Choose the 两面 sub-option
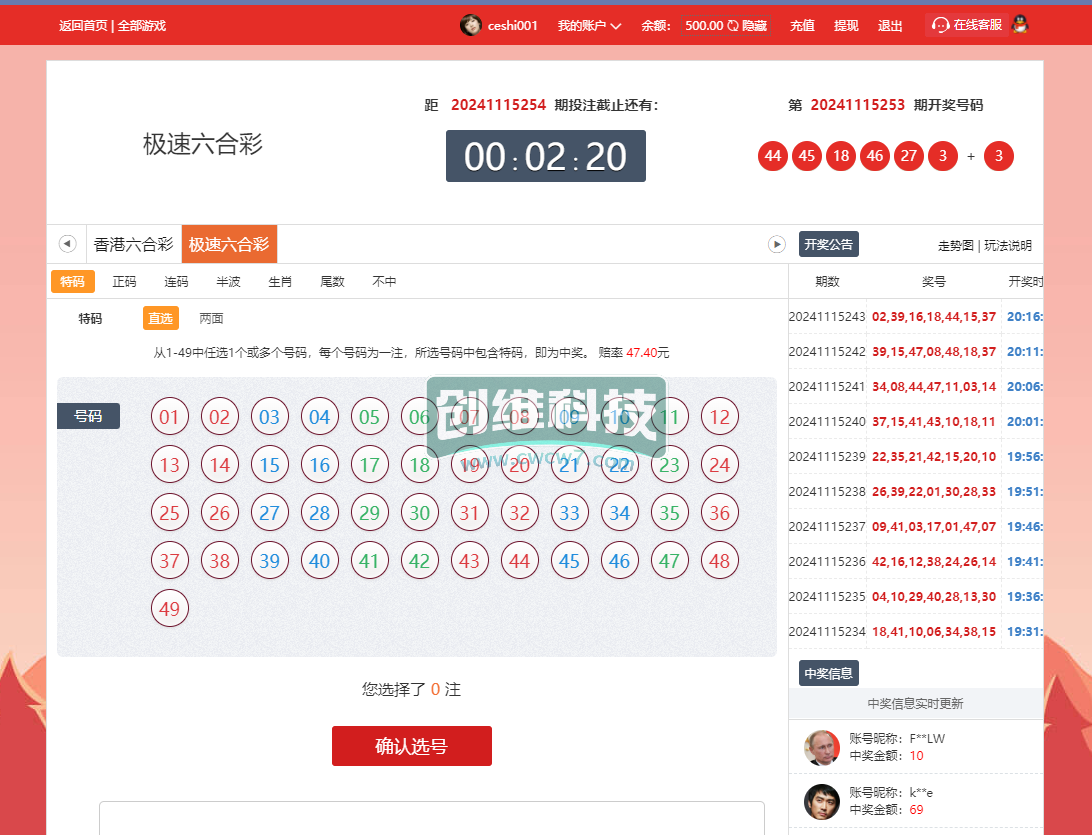 pos(212,318)
